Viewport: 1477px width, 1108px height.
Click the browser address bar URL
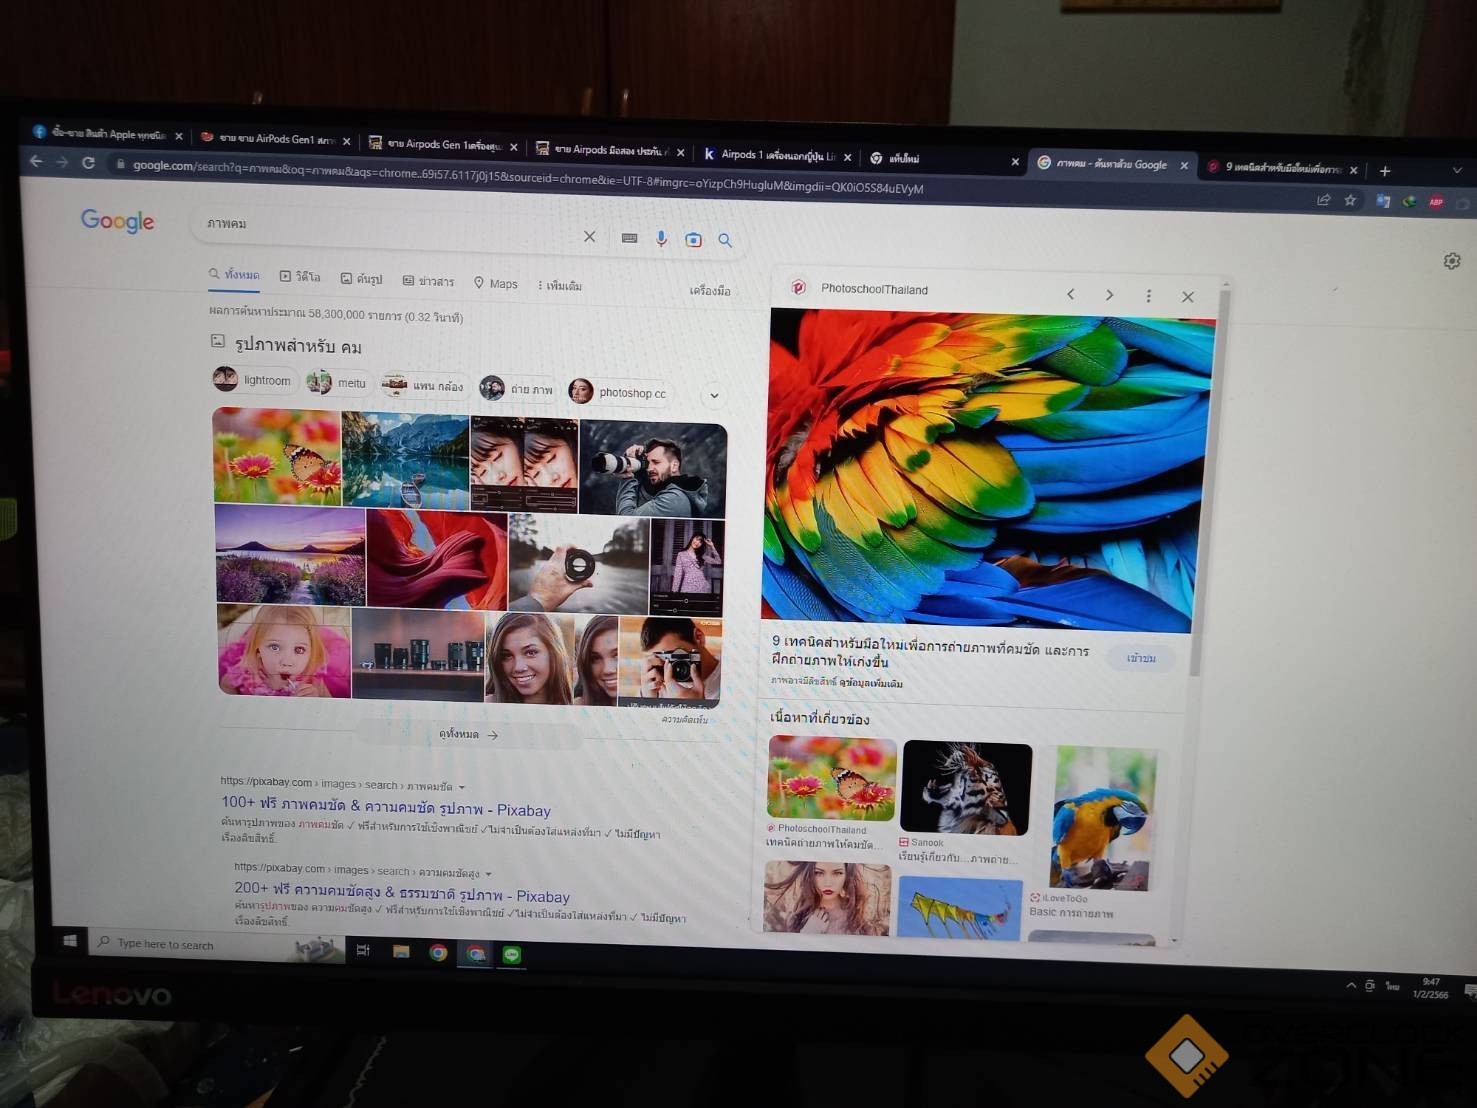tap(528, 176)
